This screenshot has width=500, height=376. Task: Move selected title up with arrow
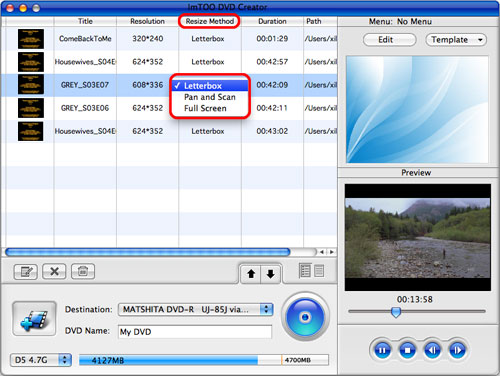[251, 274]
